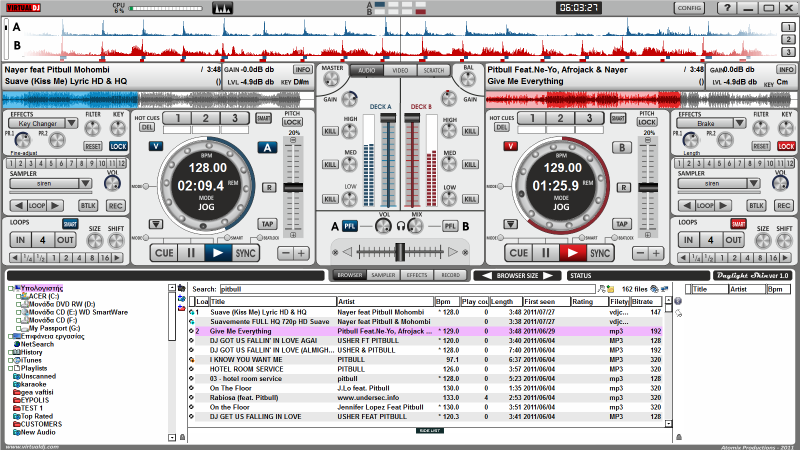Click the headphones icon in the mixer
This screenshot has width=800, height=450.
[x=401, y=226]
